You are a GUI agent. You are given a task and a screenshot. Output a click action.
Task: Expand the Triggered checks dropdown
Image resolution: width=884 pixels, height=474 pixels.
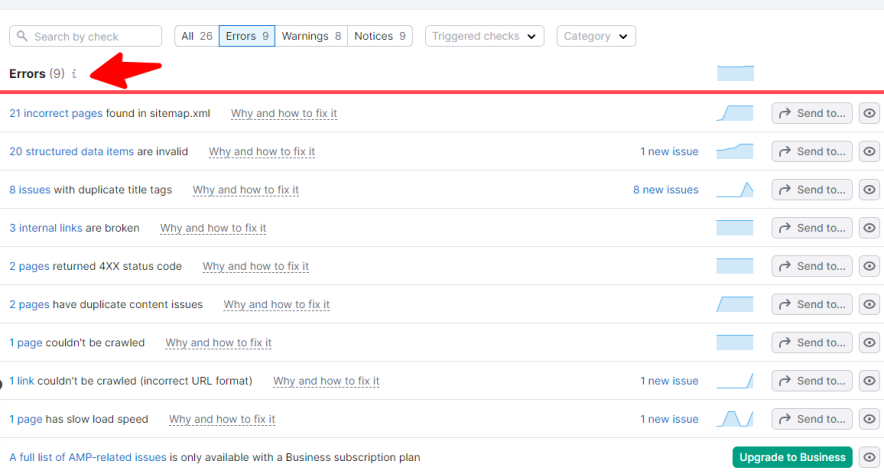(484, 36)
